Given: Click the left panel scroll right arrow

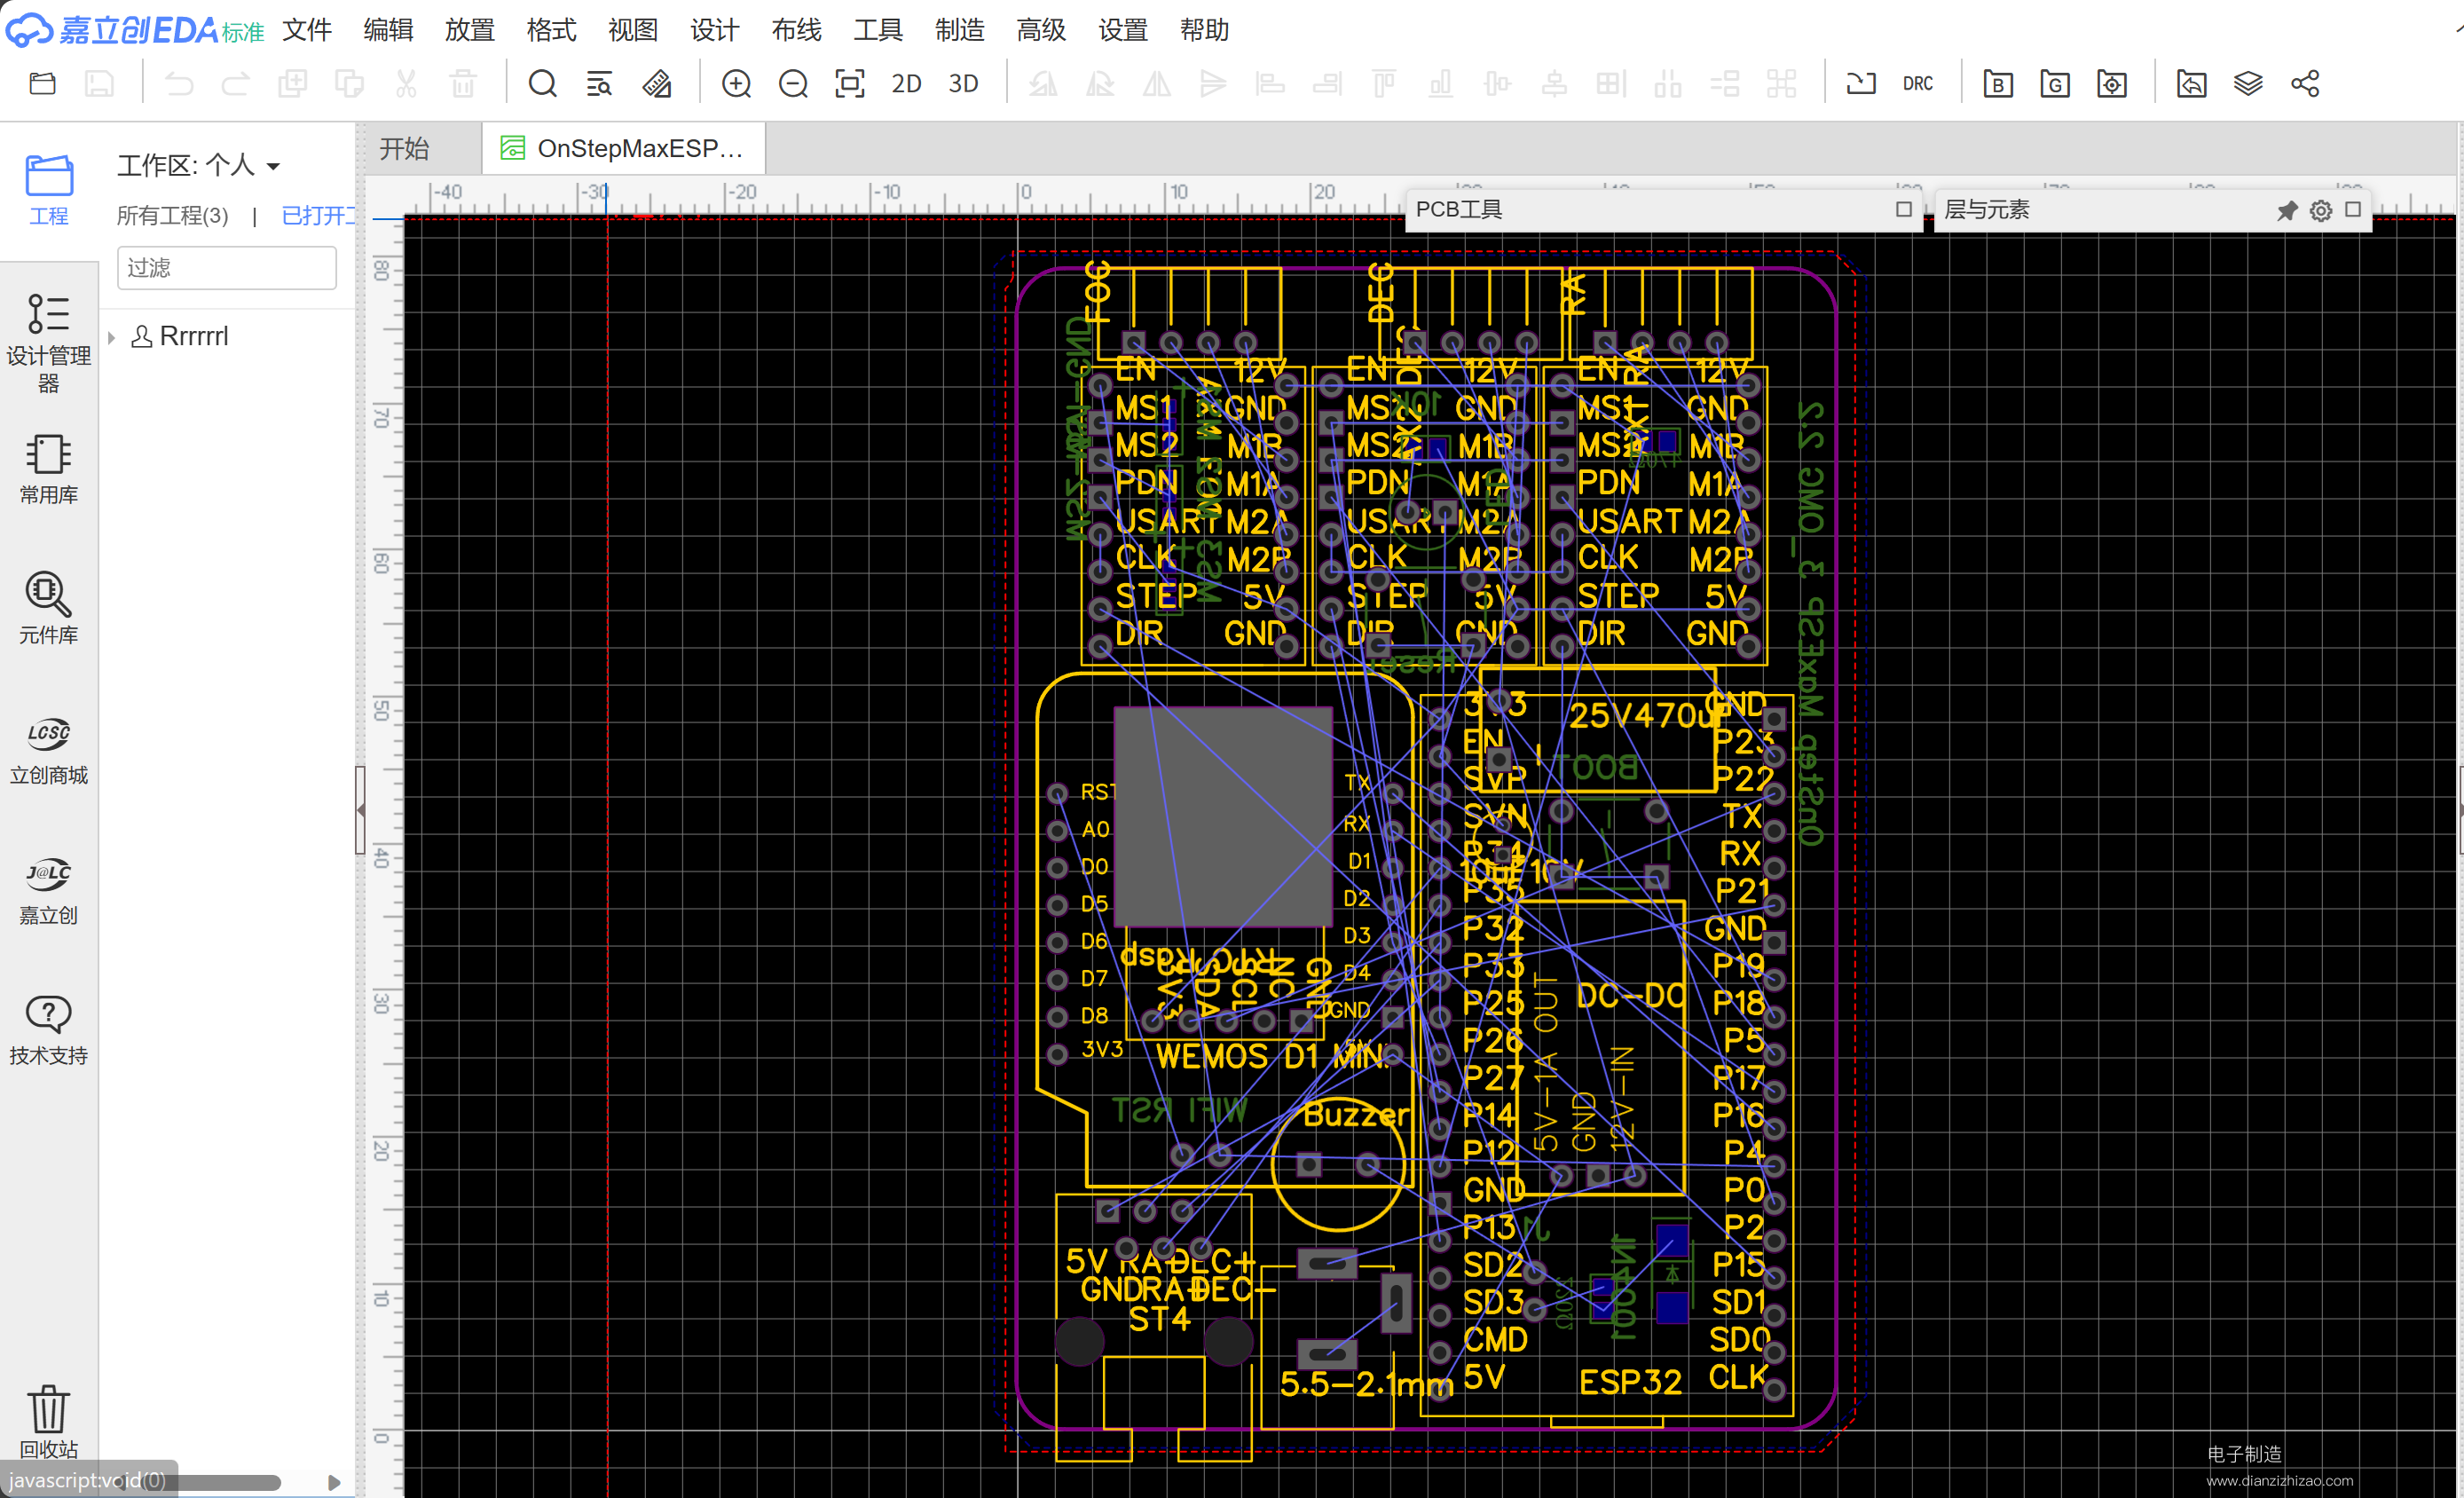Looking at the screenshot, I should (334, 1482).
